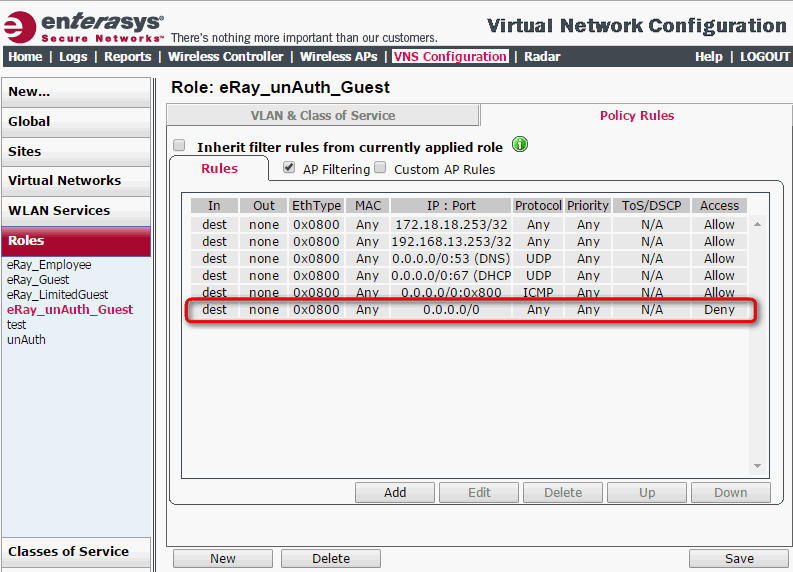
Task: Go to Reports in the top menu
Action: (x=127, y=57)
